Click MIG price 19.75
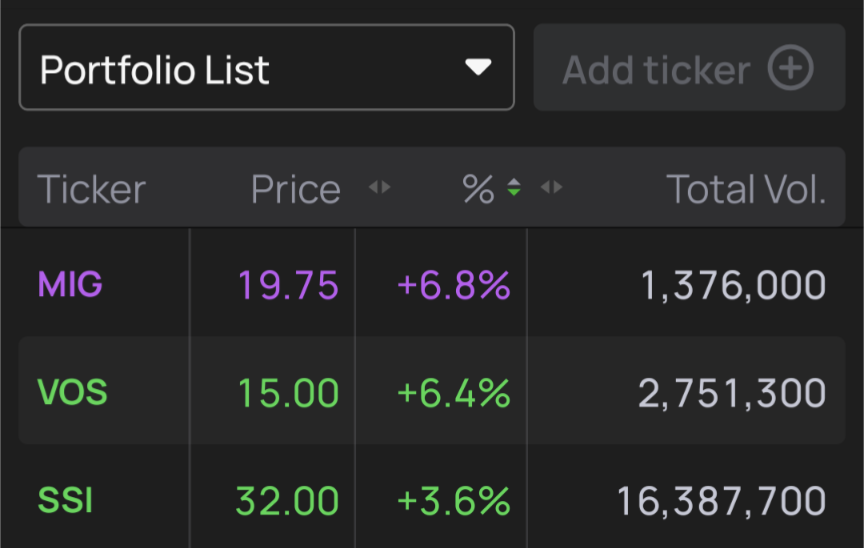Screen dimensions: 864x548 288,285
